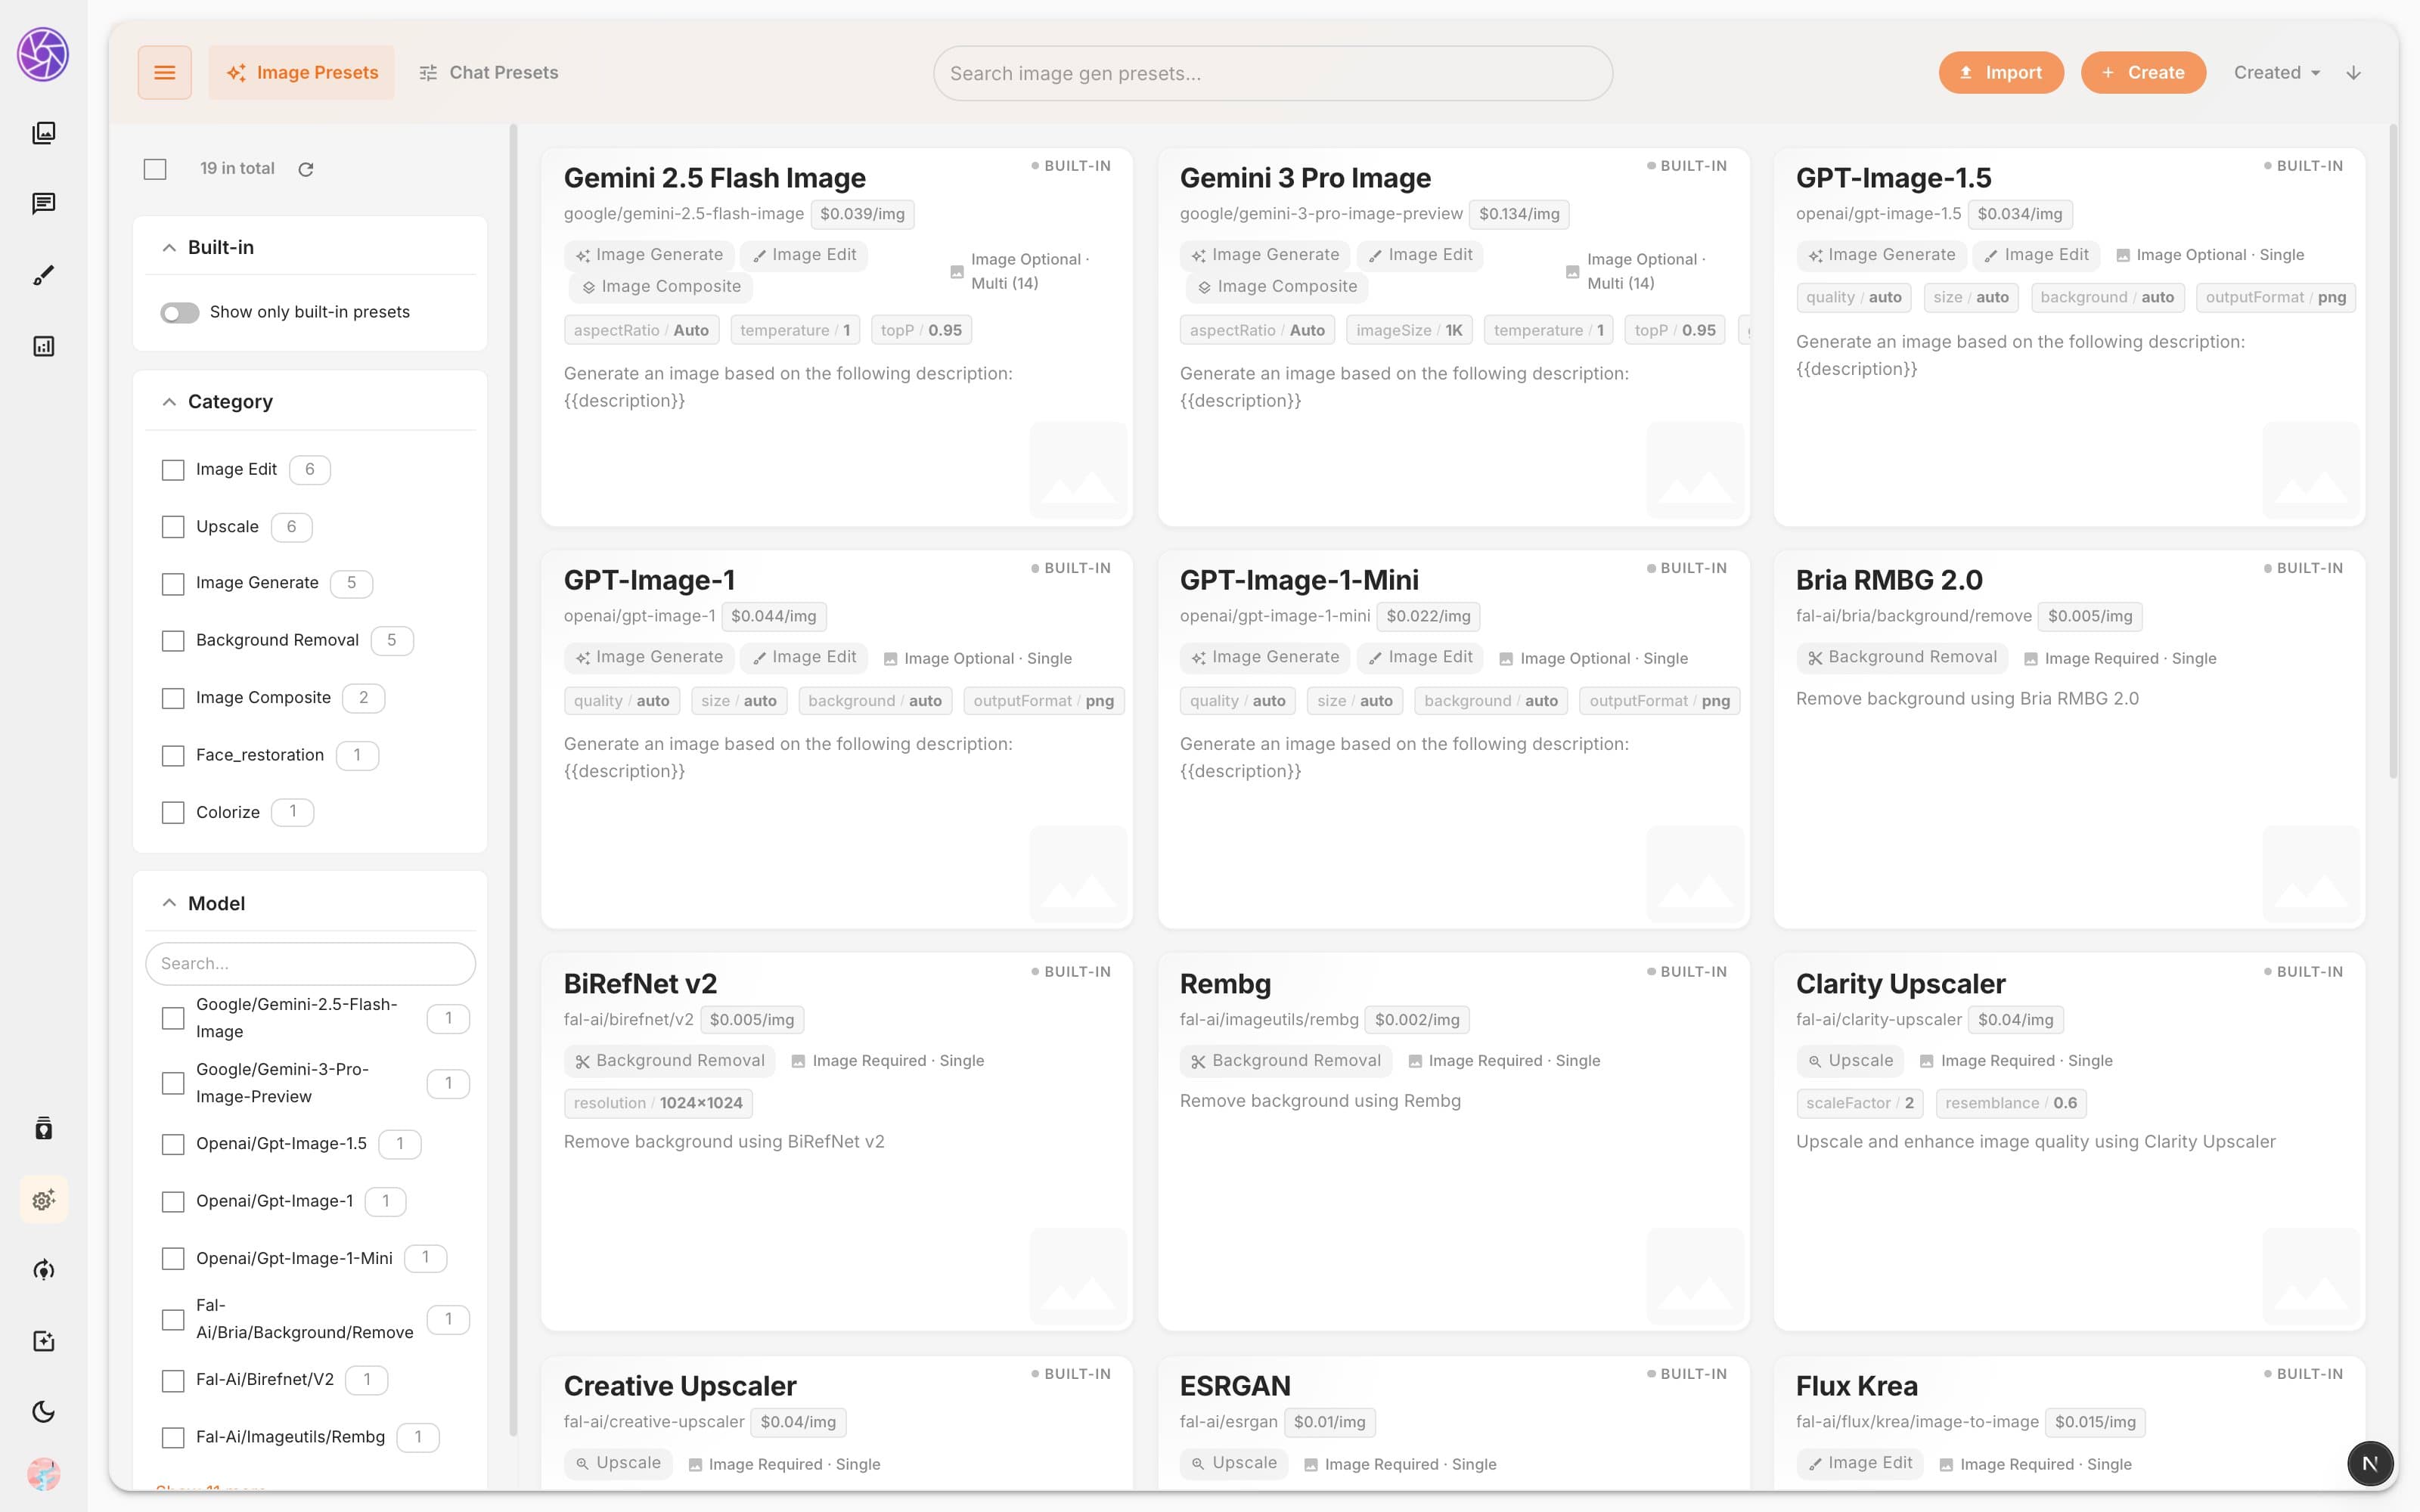
Task: Check the Face_restoration category filter
Action: [173, 756]
